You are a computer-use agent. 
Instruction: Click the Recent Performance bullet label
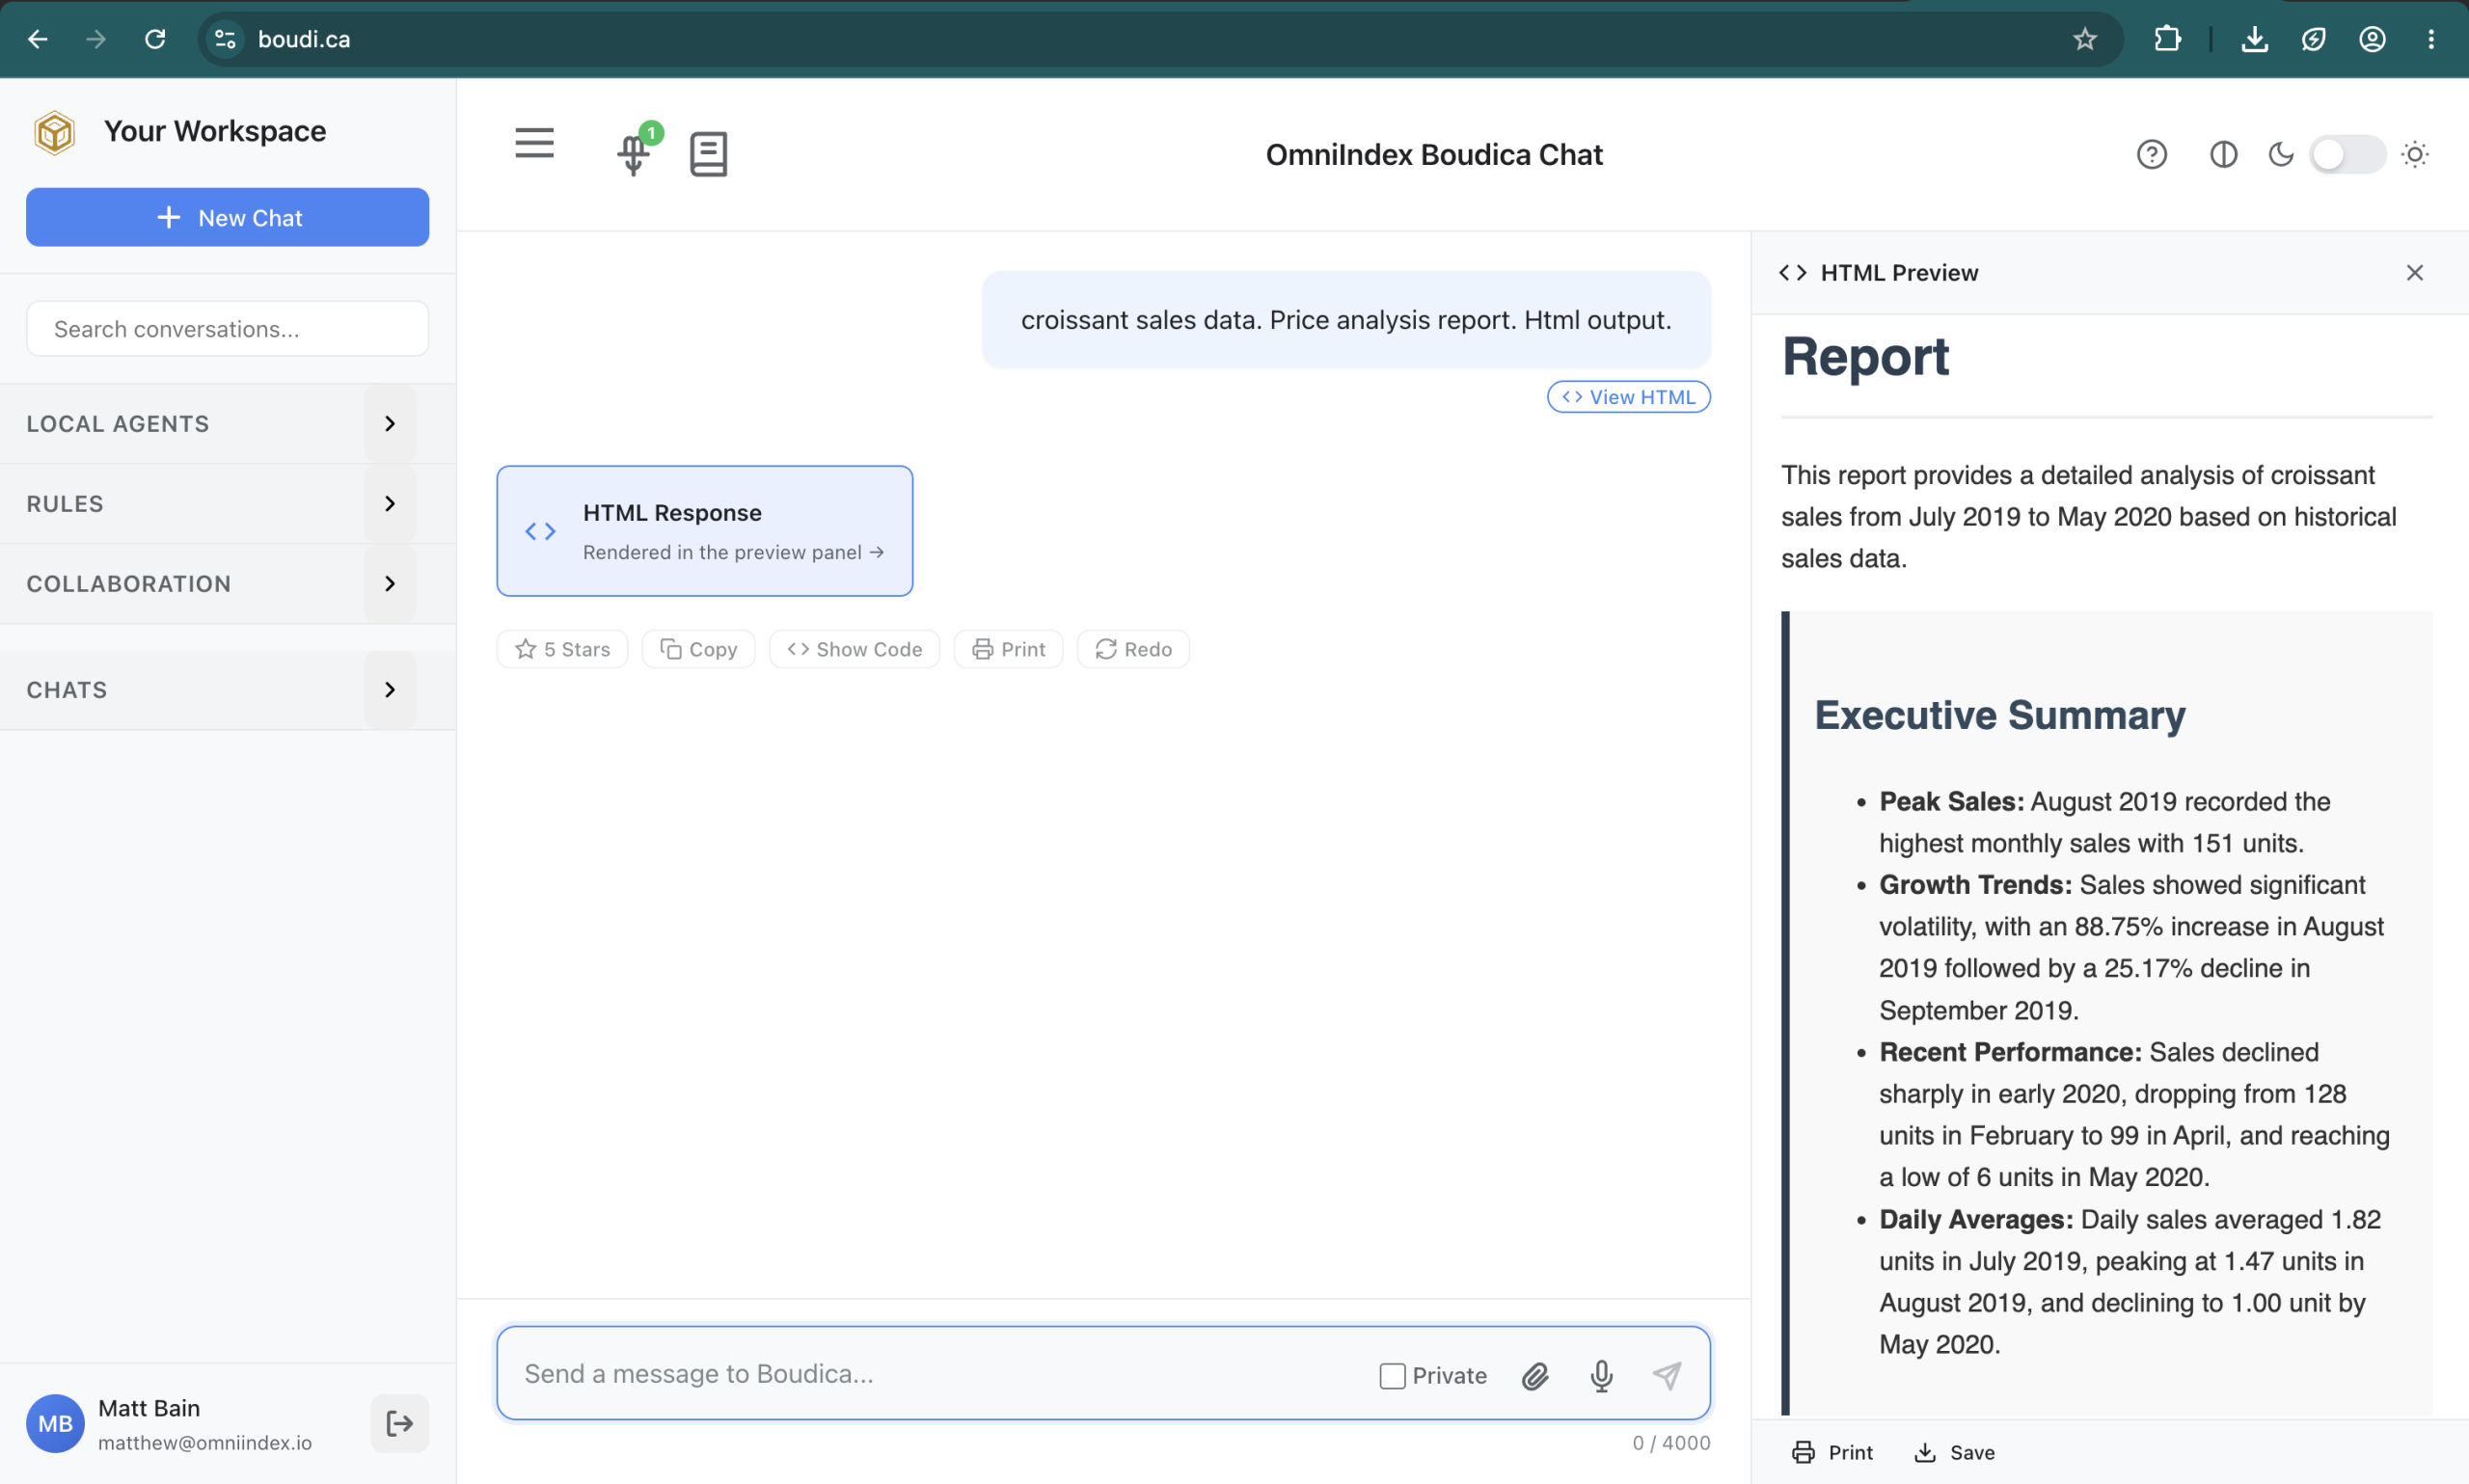click(2010, 1052)
